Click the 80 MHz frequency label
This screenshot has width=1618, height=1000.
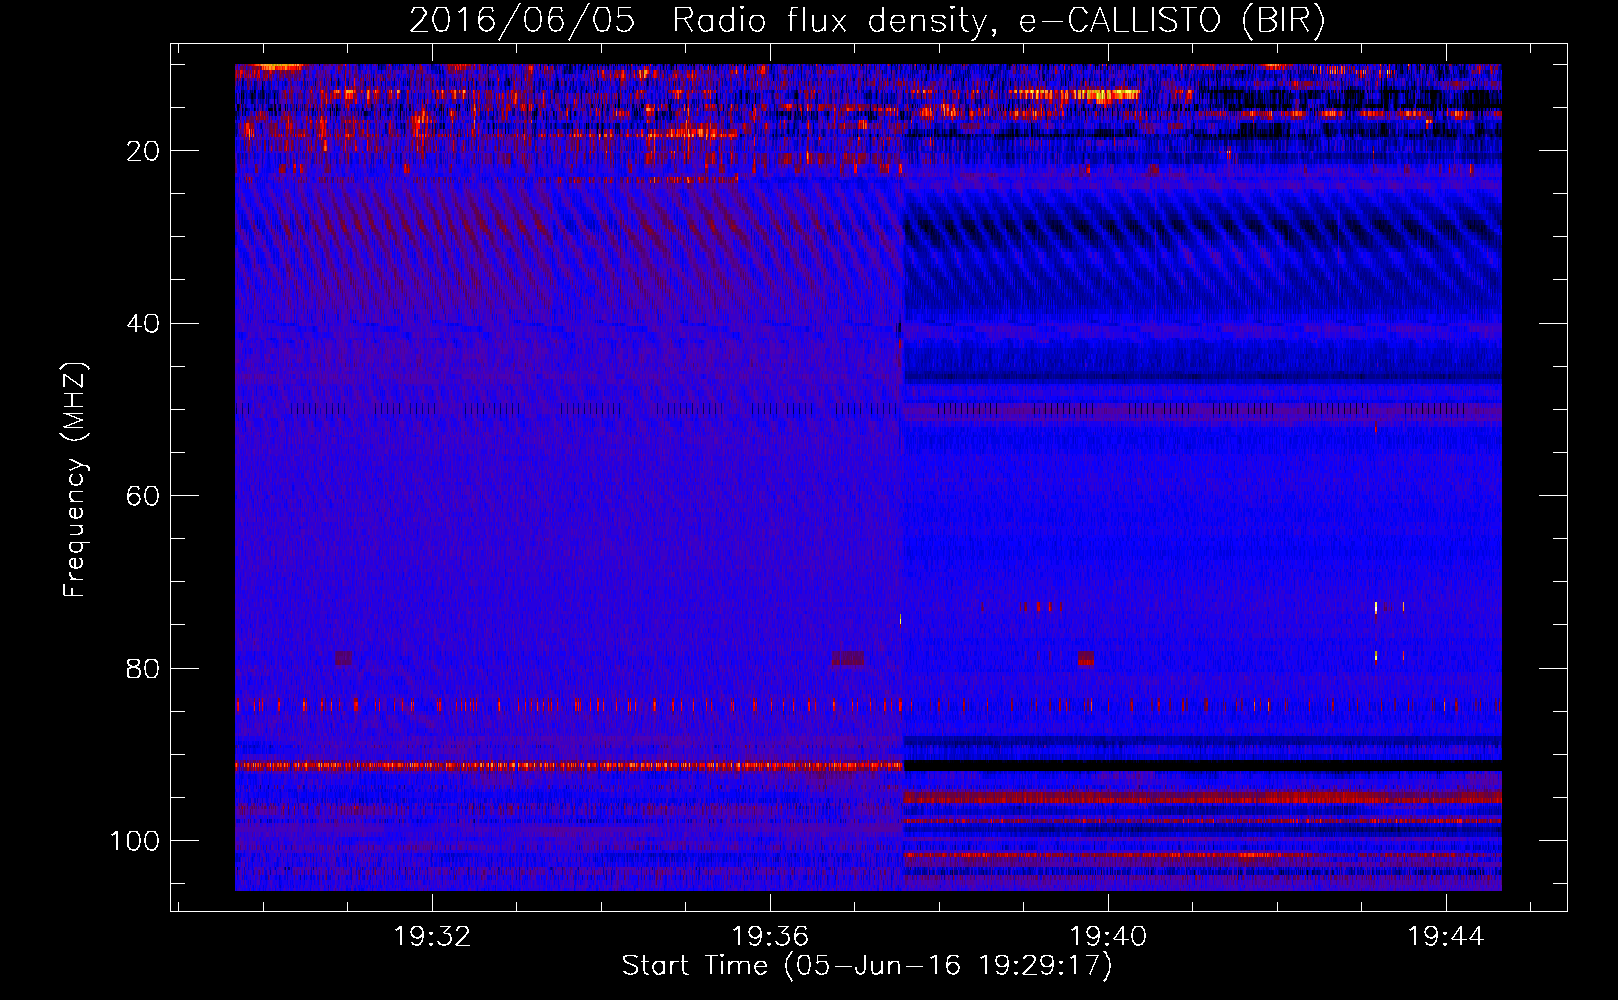[143, 669]
